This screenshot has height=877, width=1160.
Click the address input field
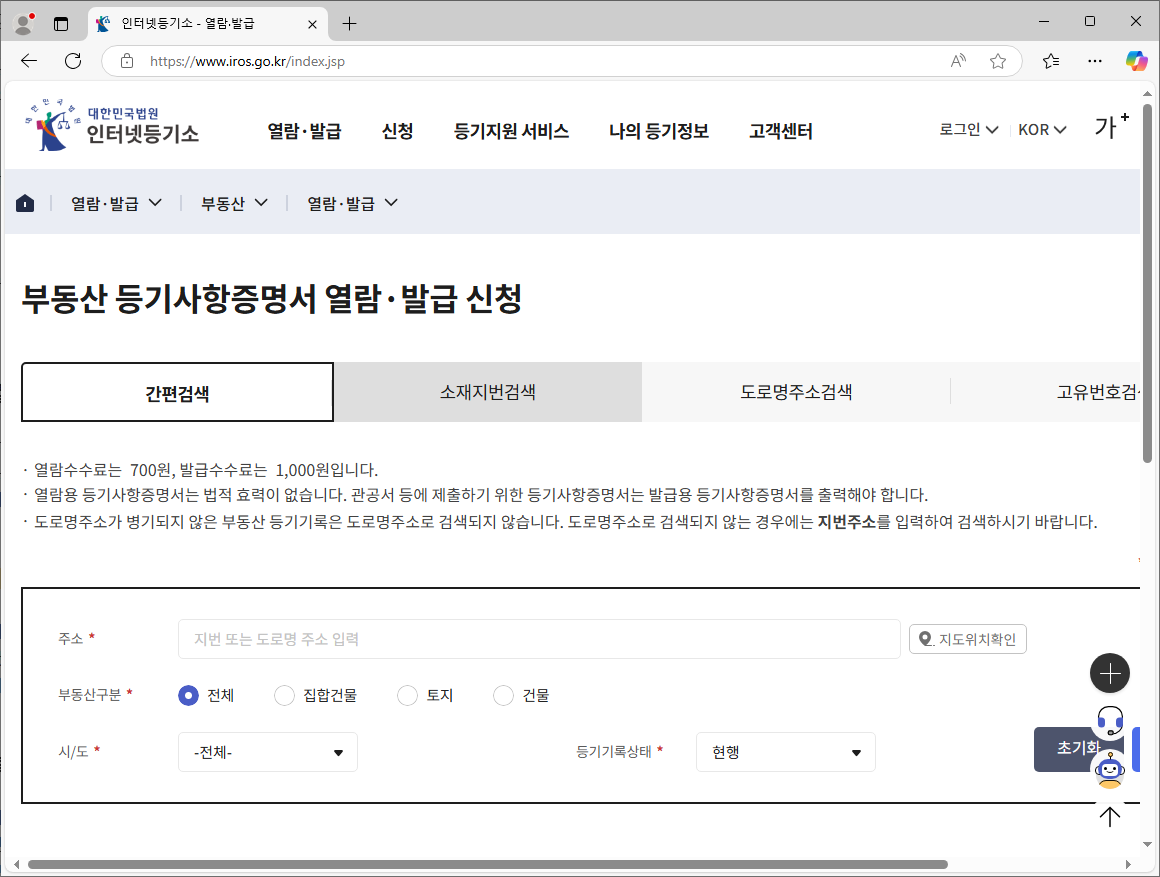point(539,638)
